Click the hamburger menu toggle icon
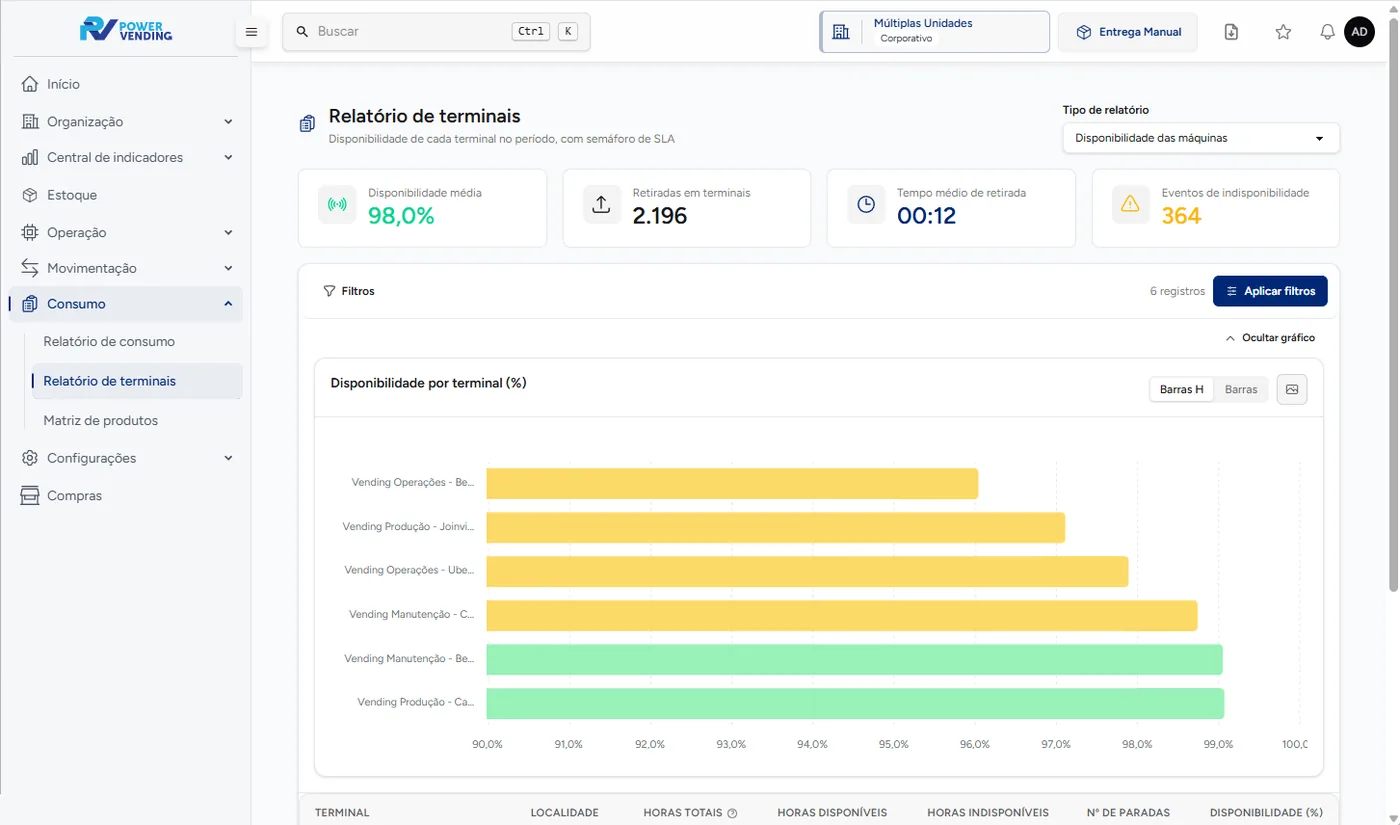The width and height of the screenshot is (1400, 825). click(251, 32)
